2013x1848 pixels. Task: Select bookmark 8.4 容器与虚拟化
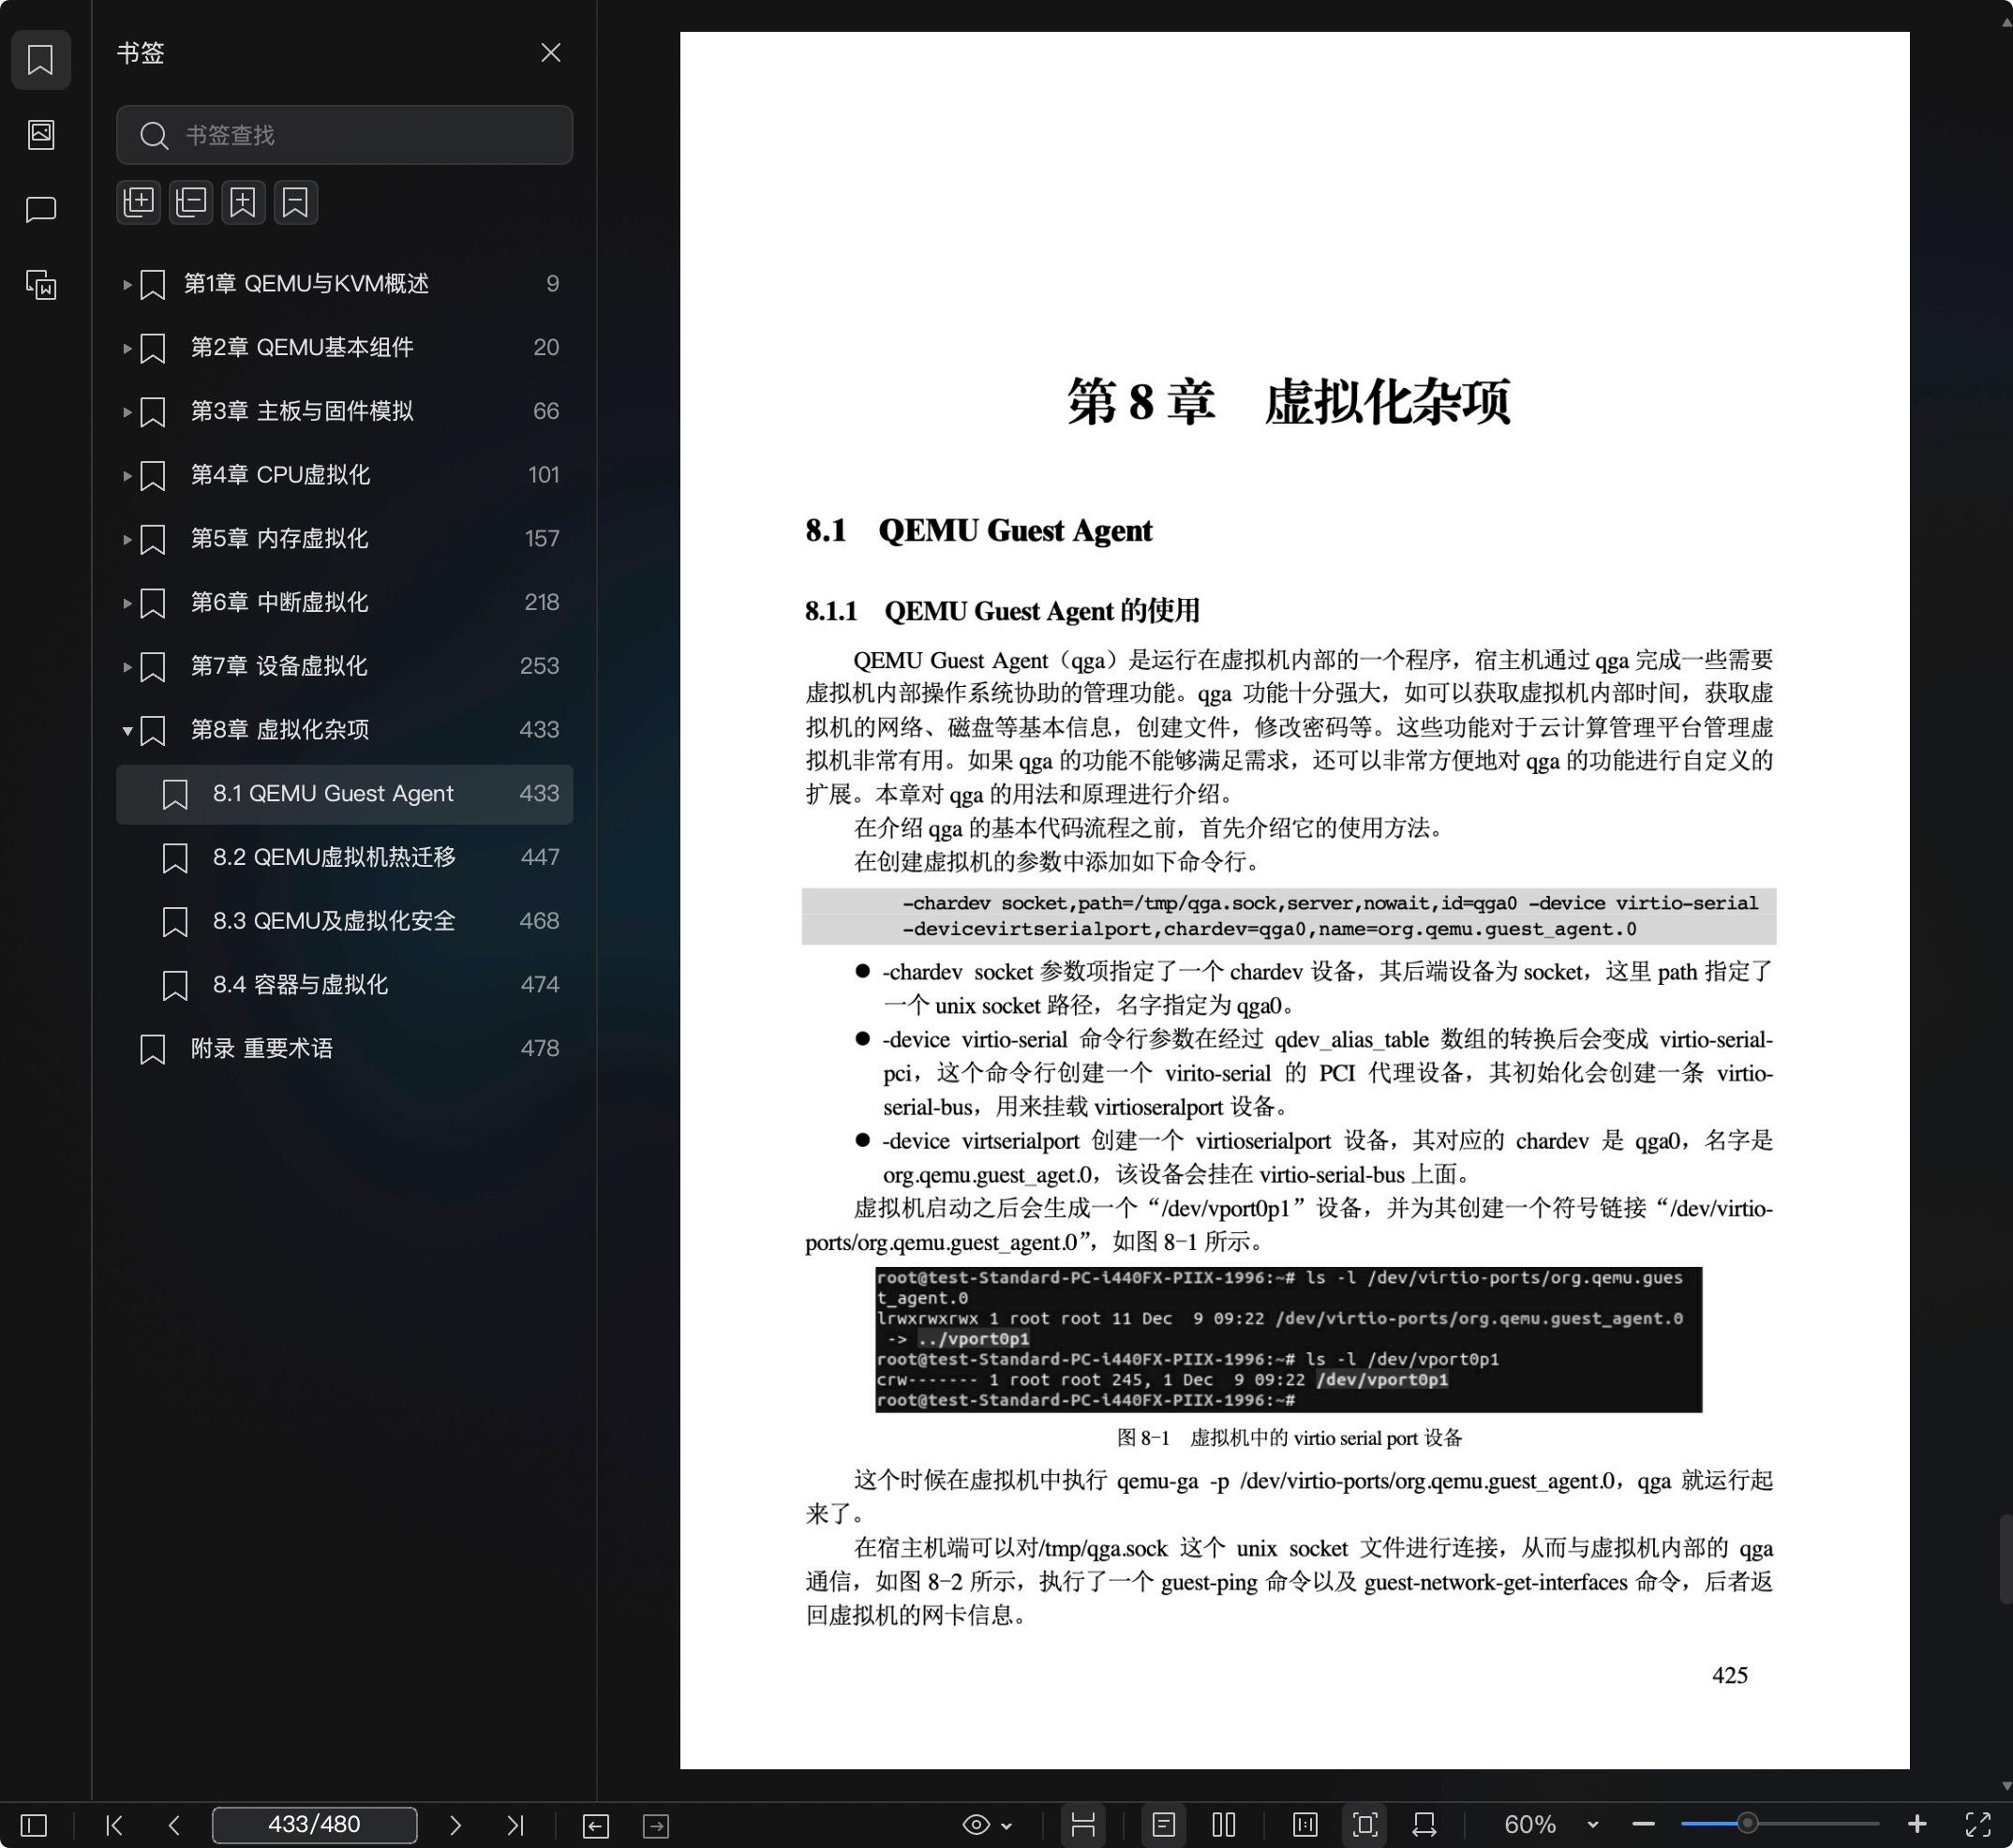pyautogui.click(x=344, y=985)
